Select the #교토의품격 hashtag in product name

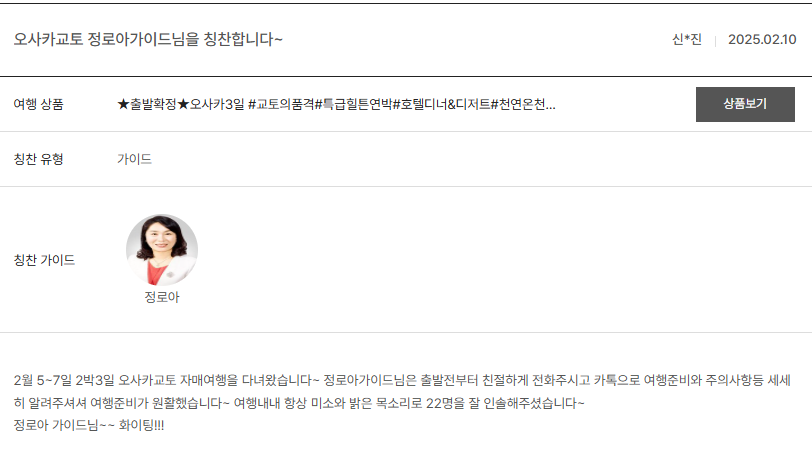tap(281, 104)
